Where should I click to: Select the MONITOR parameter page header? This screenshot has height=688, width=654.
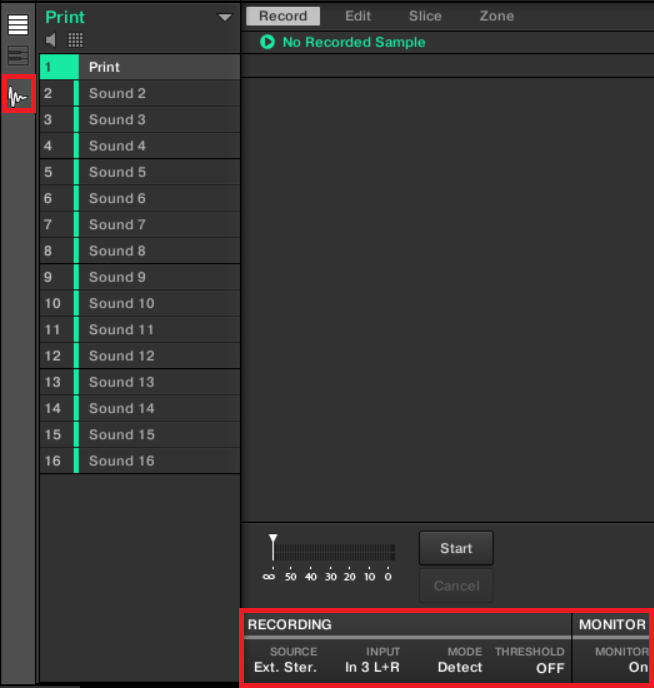point(612,624)
